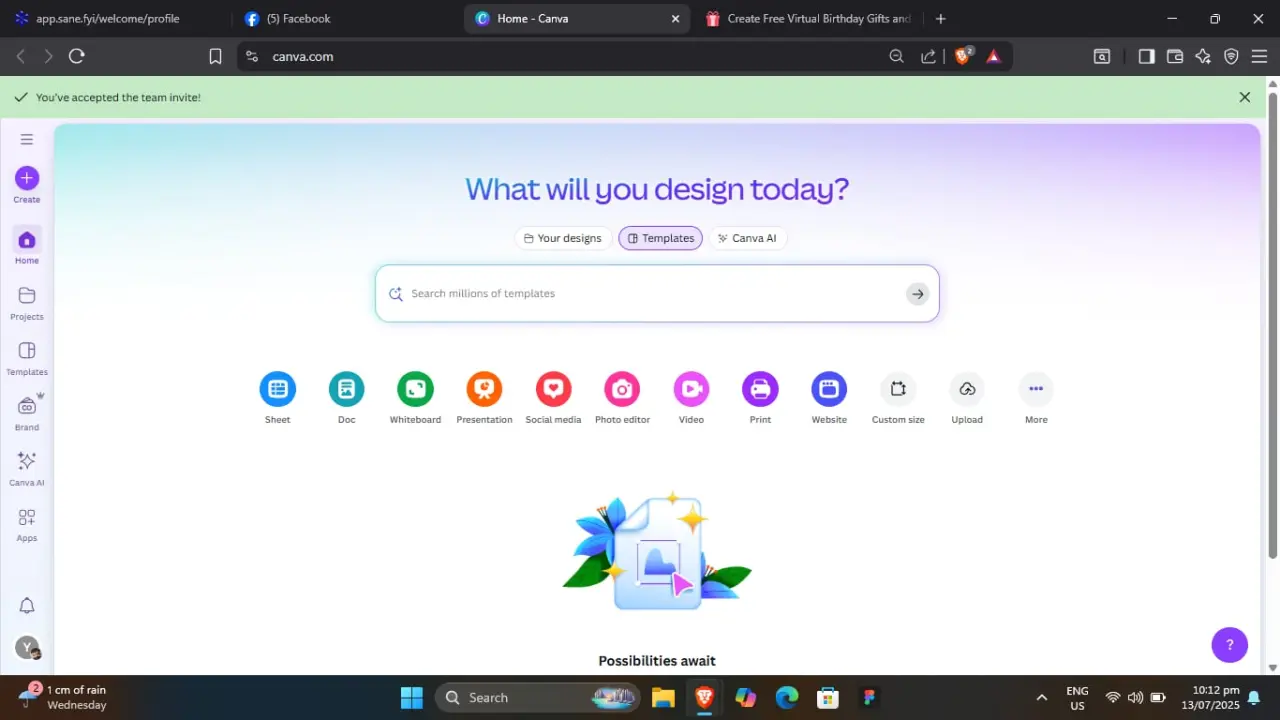This screenshot has height=720, width=1280.
Task: Open Figma from the taskbar
Action: coord(868,697)
